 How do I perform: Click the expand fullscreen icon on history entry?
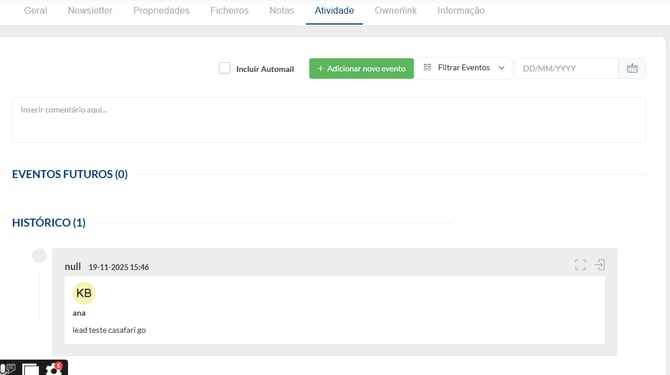coord(580,264)
